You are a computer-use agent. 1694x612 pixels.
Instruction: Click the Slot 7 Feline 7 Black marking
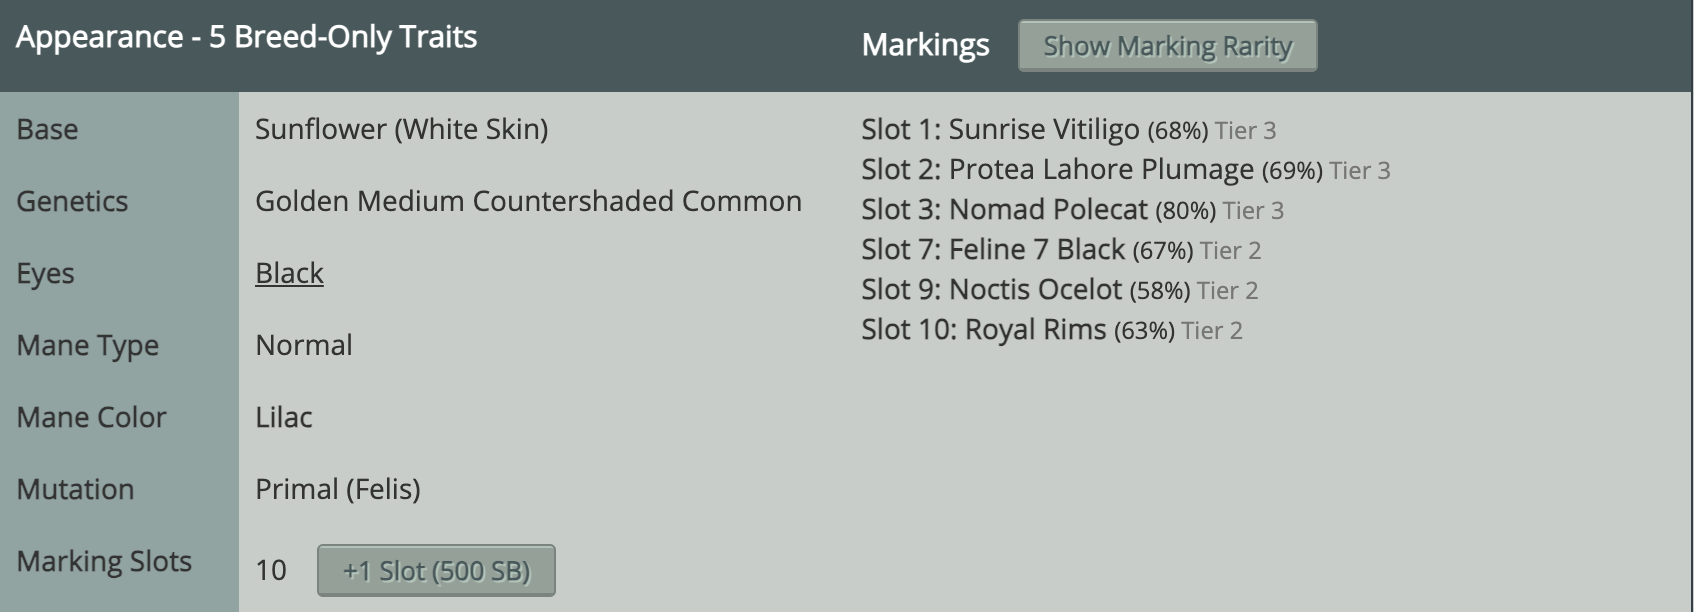(1036, 250)
